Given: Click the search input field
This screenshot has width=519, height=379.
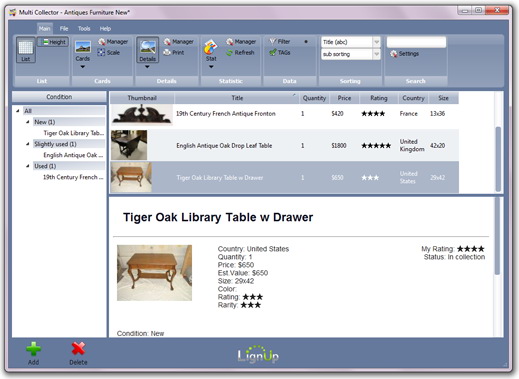Looking at the screenshot, I should 416,42.
